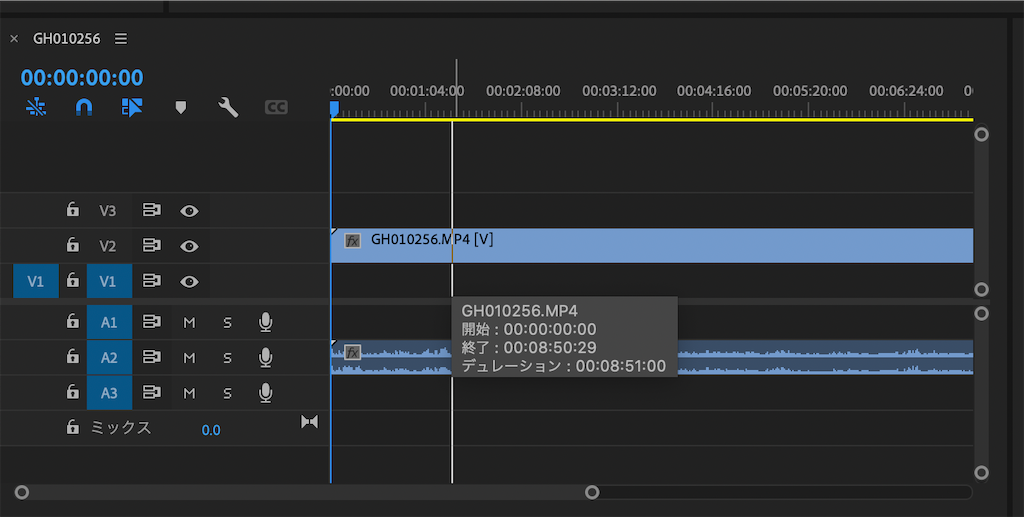Open the GH010256 panel menu

121,39
